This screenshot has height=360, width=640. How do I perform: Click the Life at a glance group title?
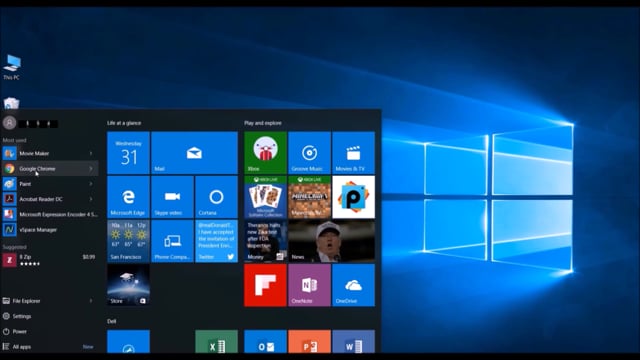coord(124,123)
